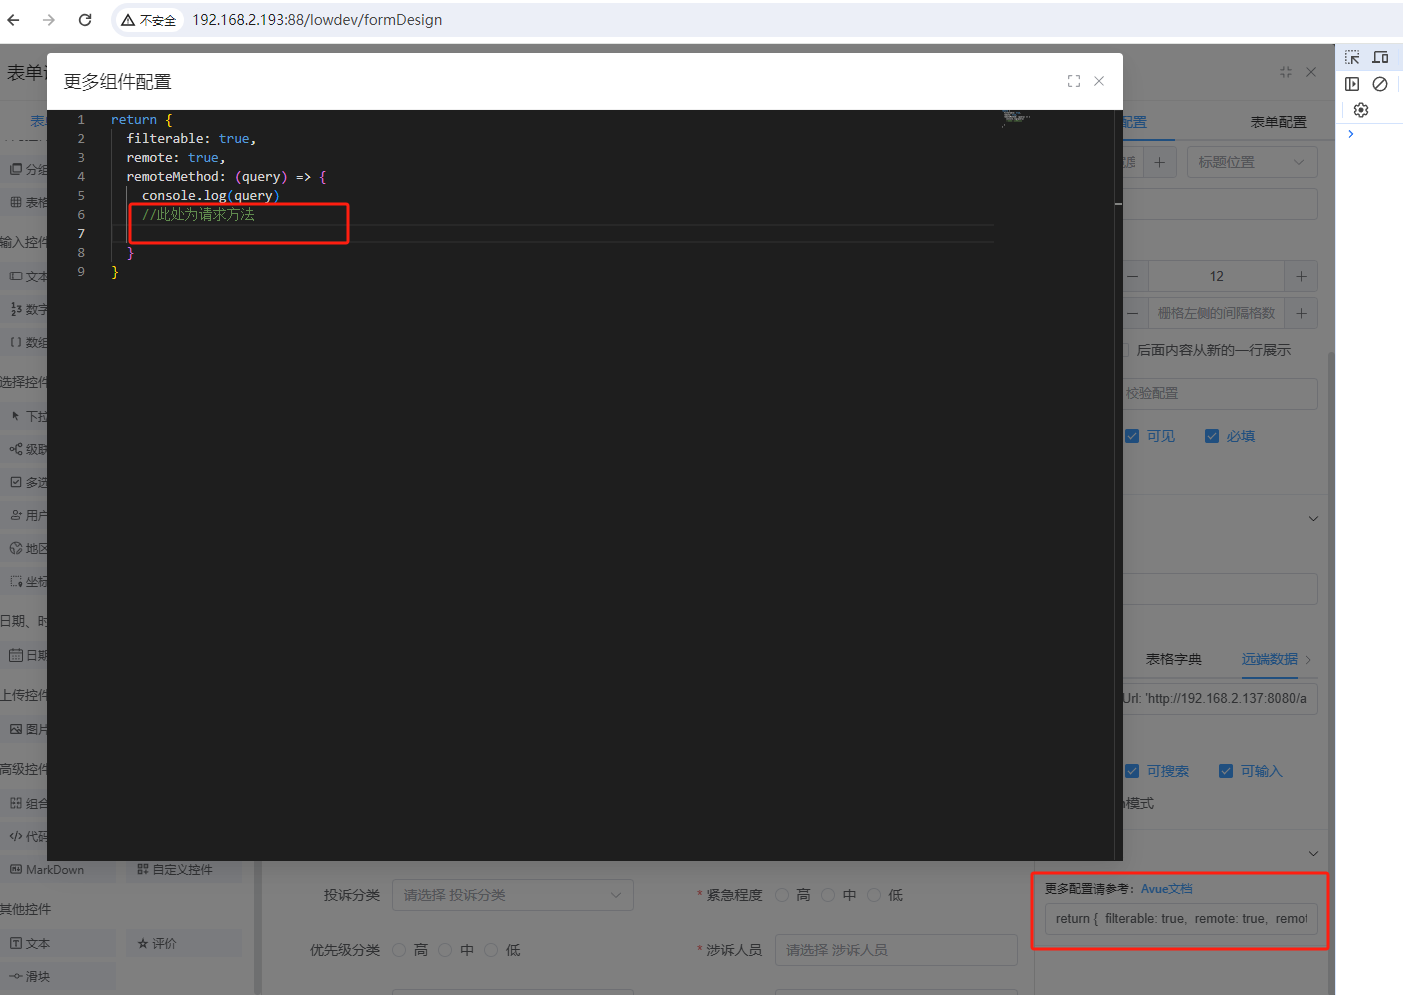The width and height of the screenshot is (1403, 995).
Task: Expand the 更多组件配置 dialog to fullscreen
Action: click(x=1074, y=81)
